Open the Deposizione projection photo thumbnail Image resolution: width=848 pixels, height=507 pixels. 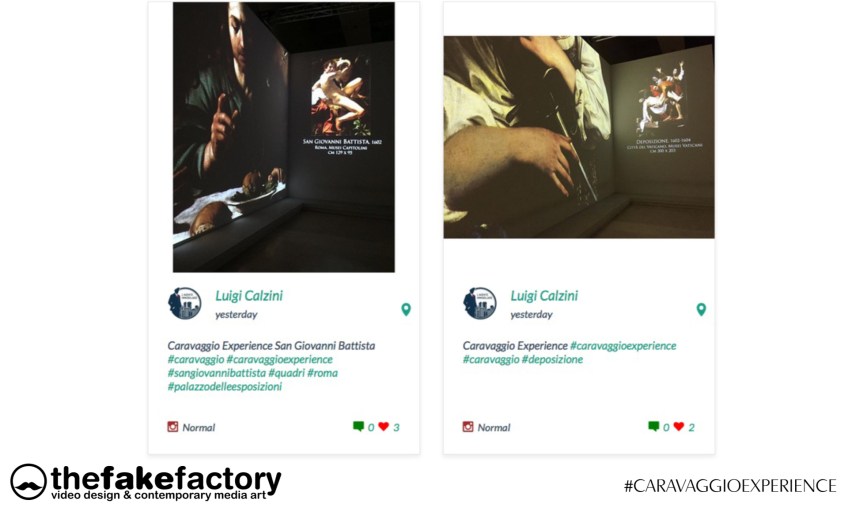[579, 137]
